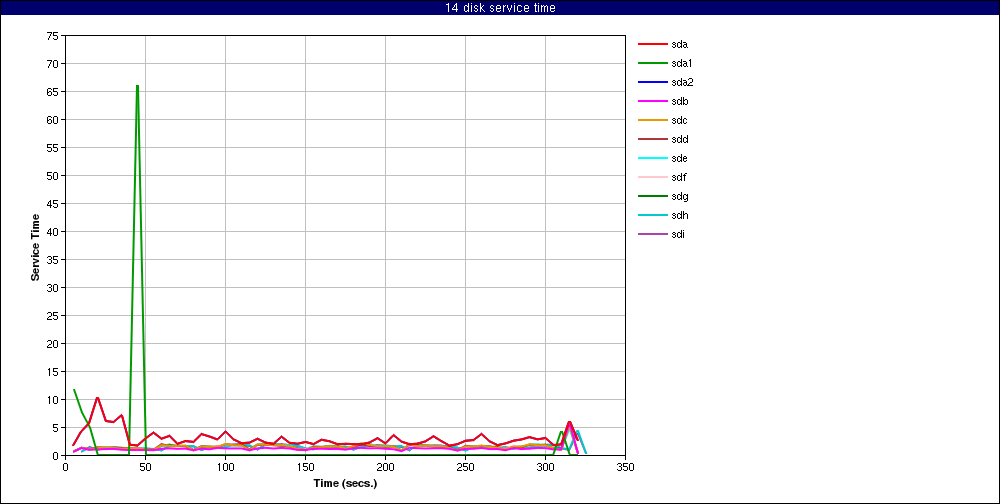Click the magenta sdb legend line swatch
This screenshot has width=1000, height=504.
(651, 101)
